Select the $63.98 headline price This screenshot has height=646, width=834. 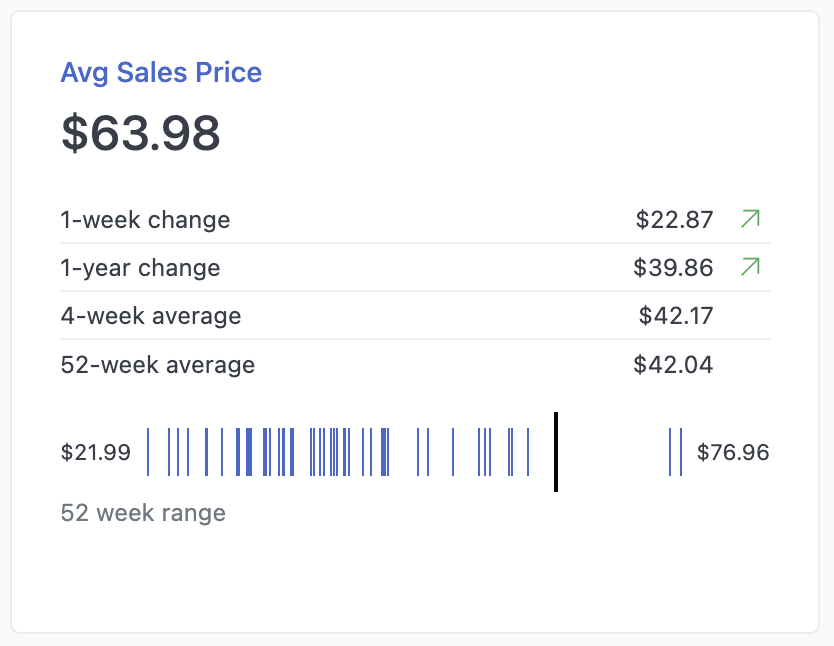(x=141, y=134)
